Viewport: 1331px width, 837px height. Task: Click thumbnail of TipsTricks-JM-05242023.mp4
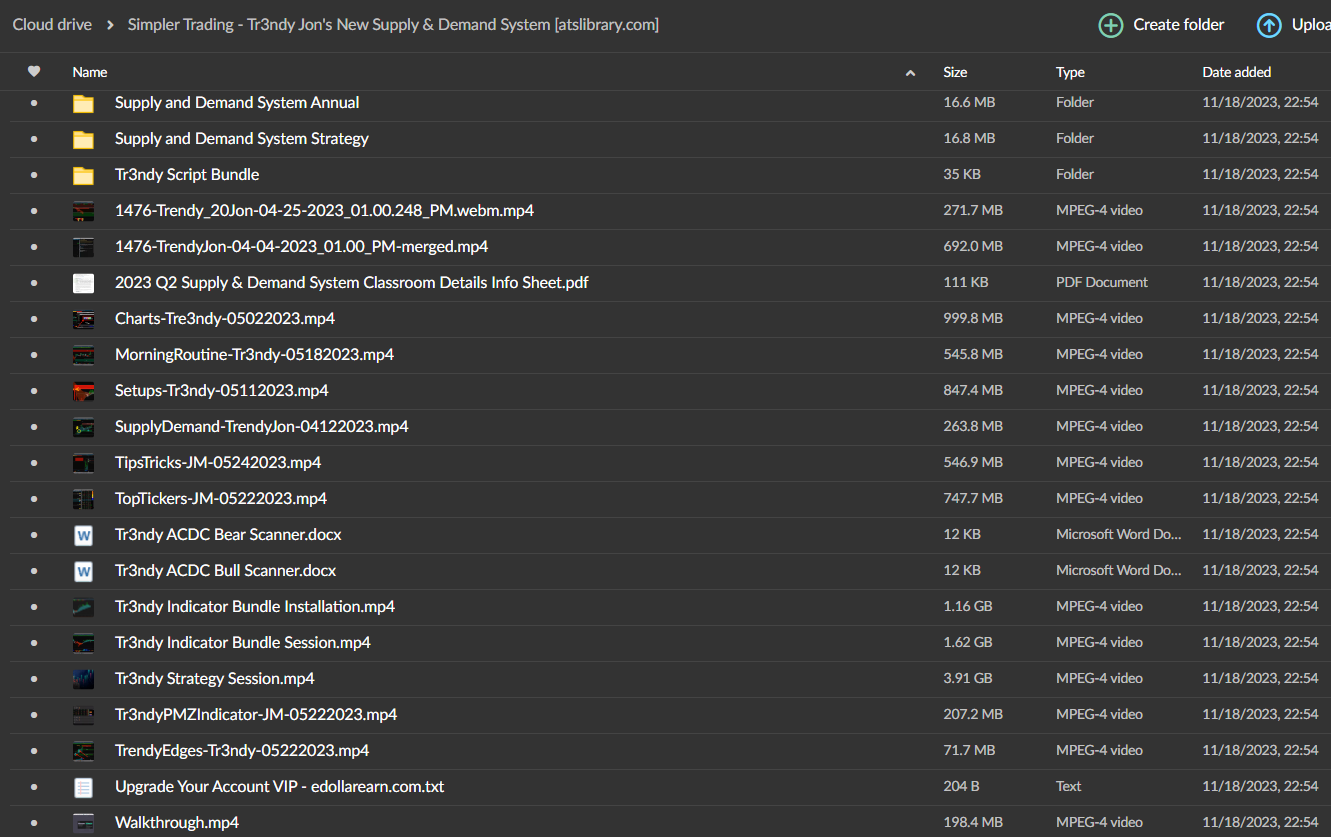pyautogui.click(x=83, y=463)
